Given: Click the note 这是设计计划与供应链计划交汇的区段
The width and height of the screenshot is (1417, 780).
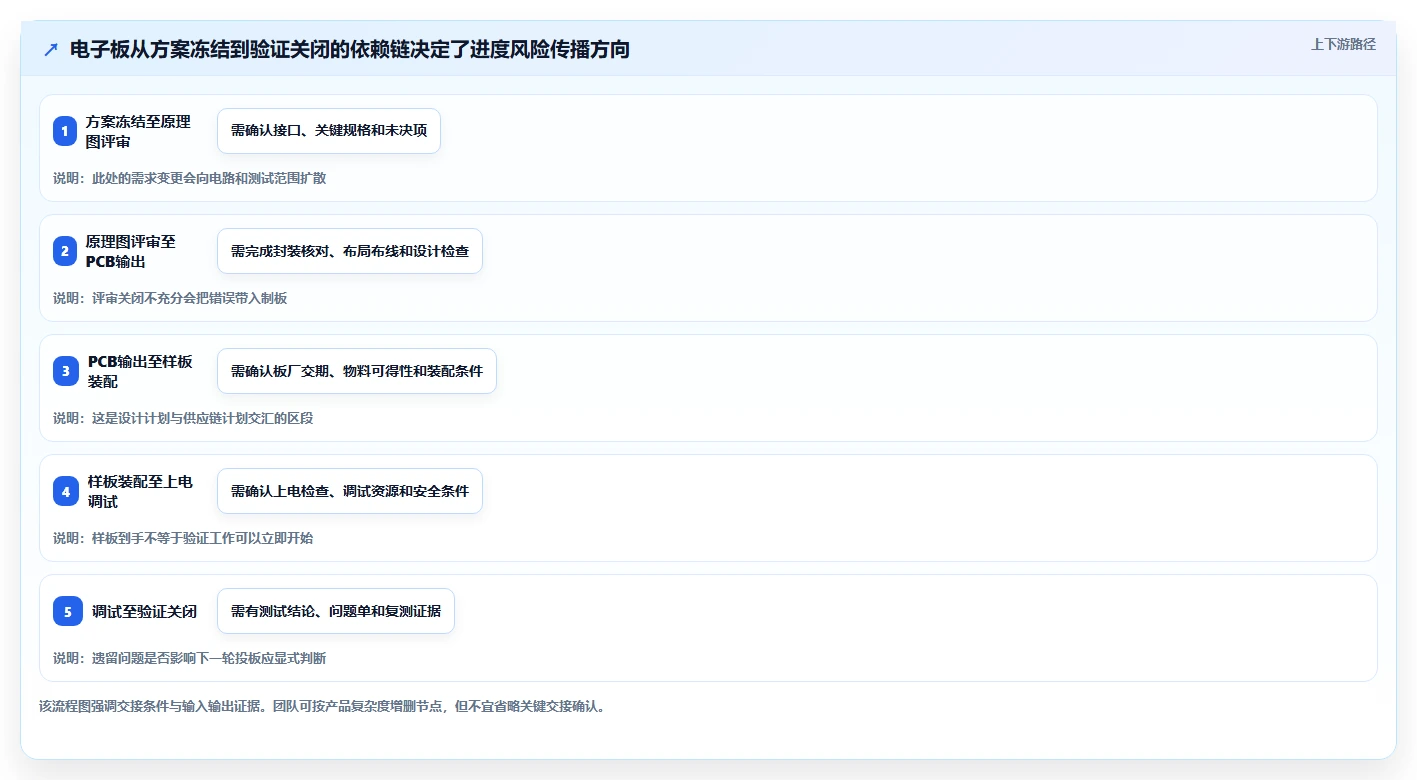Looking at the screenshot, I should [183, 418].
